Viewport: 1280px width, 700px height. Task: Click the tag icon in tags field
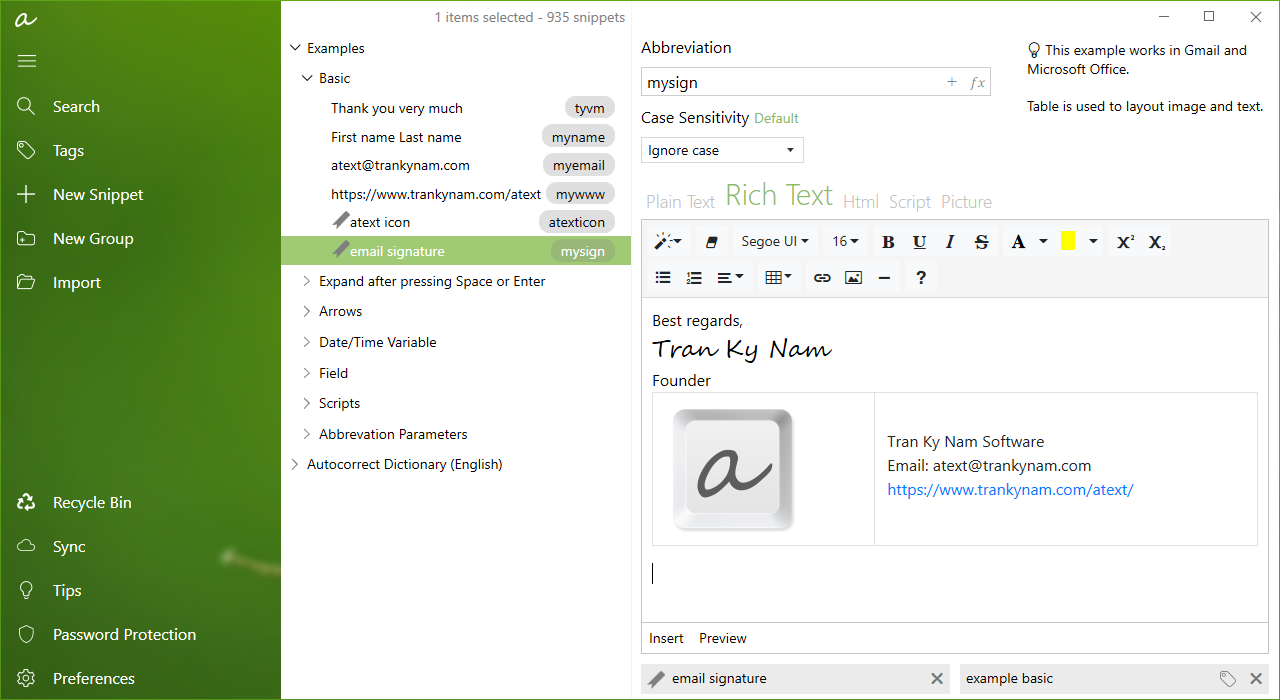coord(1228,679)
